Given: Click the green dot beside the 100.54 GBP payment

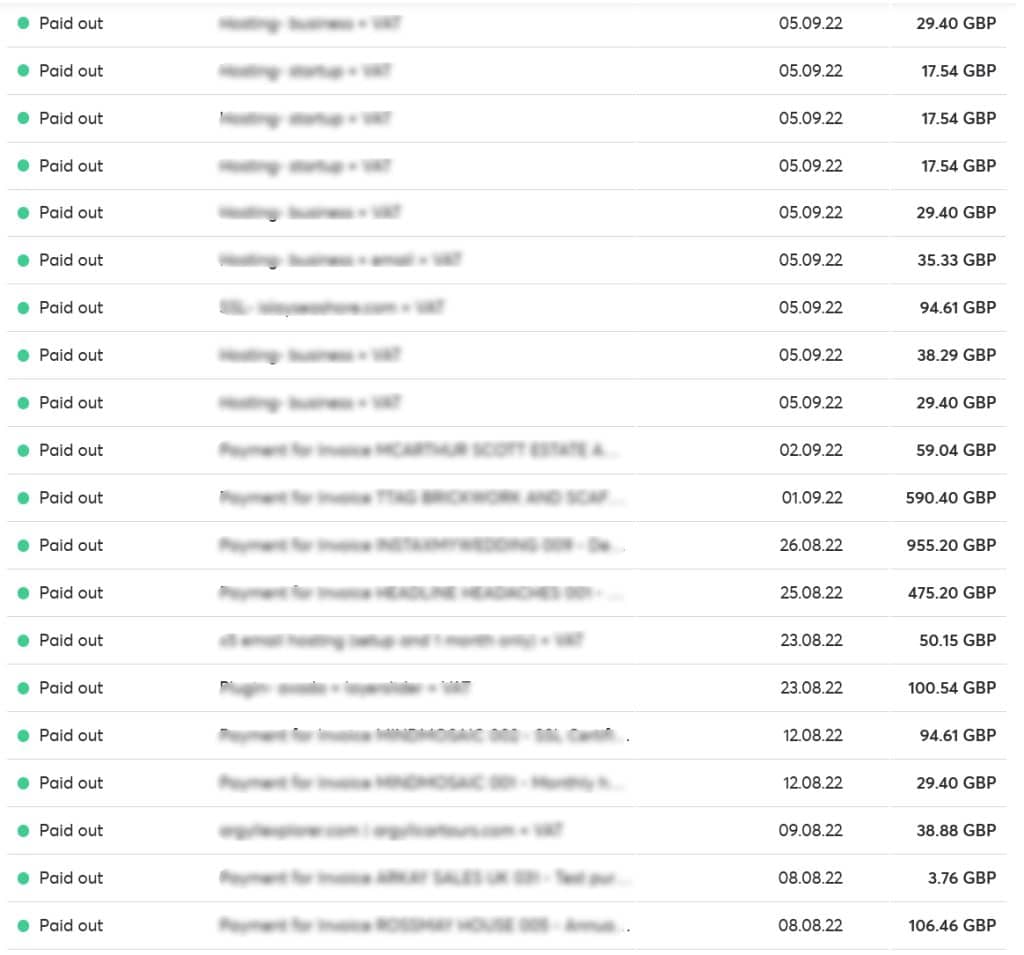Looking at the screenshot, I should point(24,688).
